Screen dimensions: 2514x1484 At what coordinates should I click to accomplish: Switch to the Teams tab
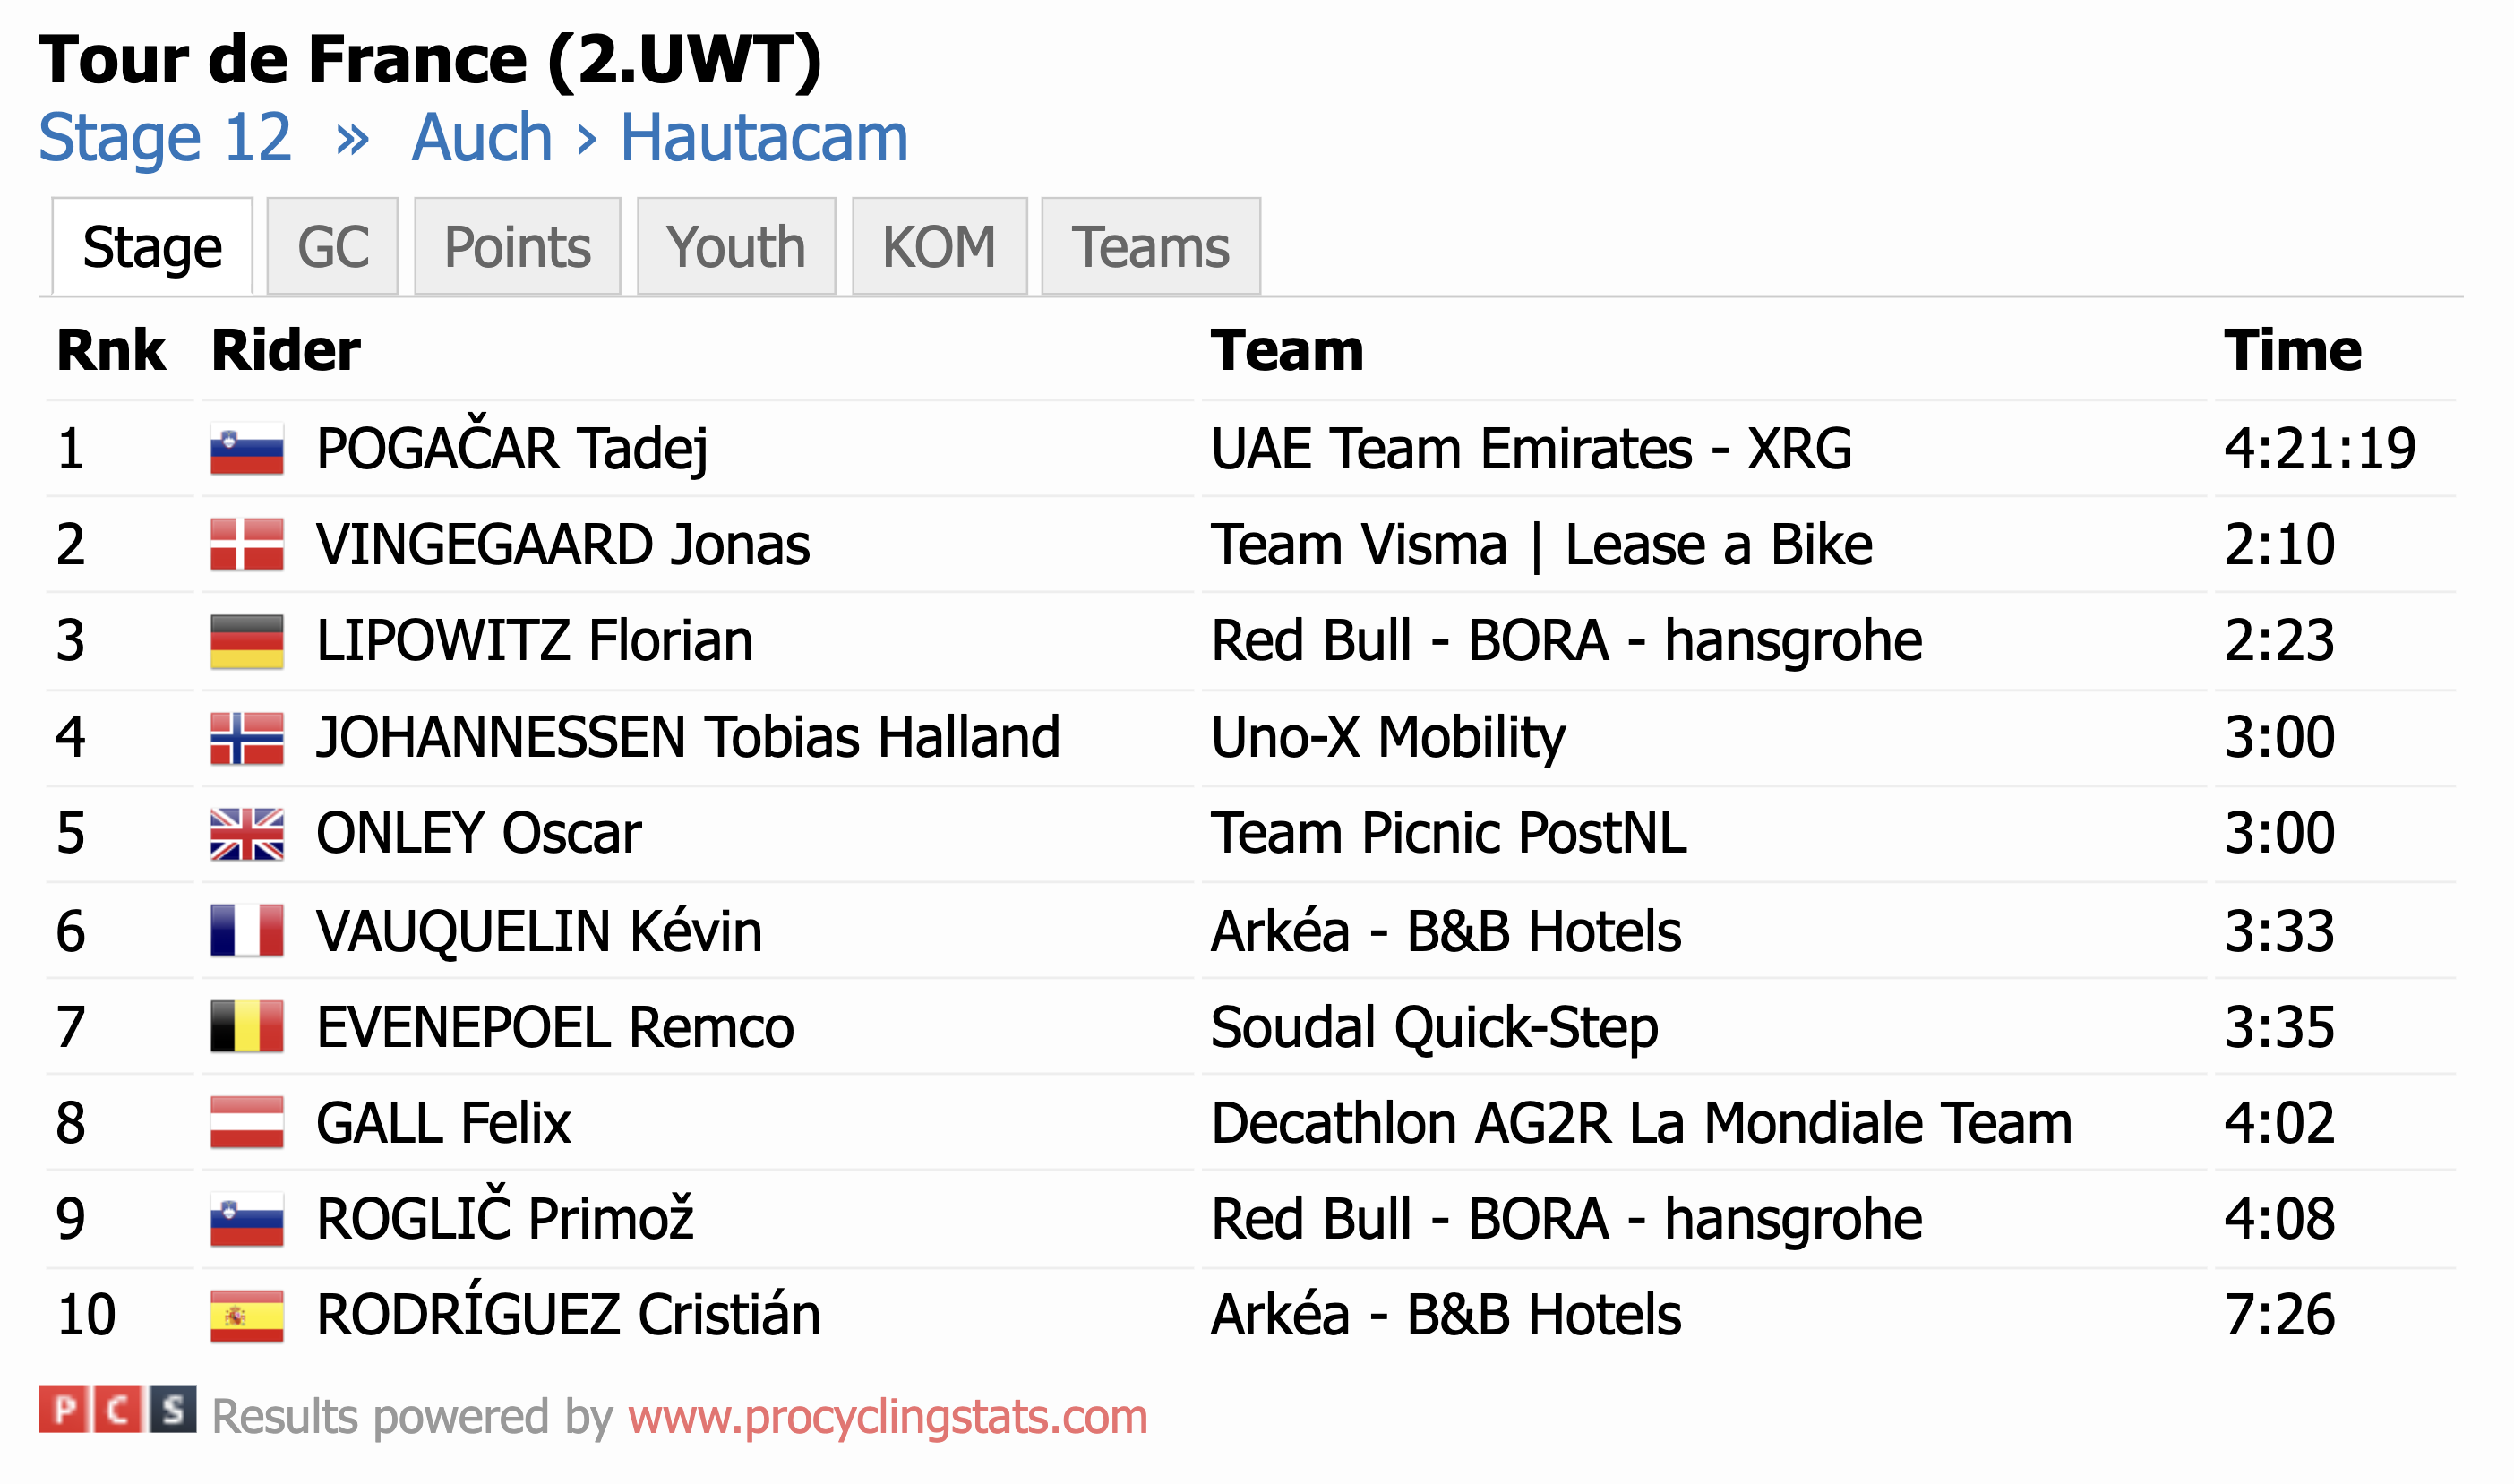(1151, 247)
